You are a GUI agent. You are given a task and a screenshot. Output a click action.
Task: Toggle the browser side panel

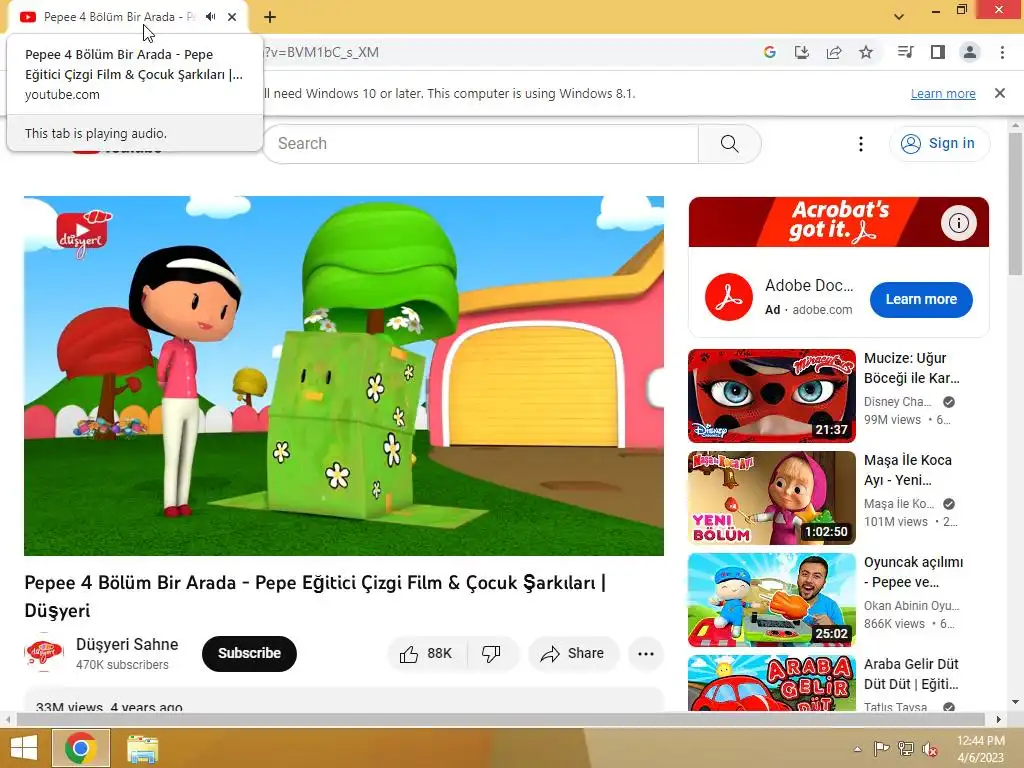click(938, 52)
